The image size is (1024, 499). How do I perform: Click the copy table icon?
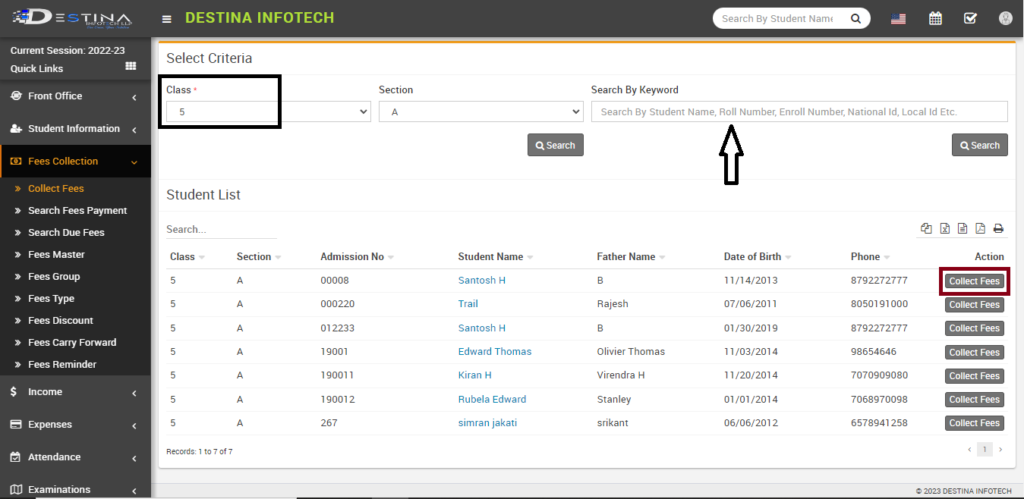click(926, 229)
